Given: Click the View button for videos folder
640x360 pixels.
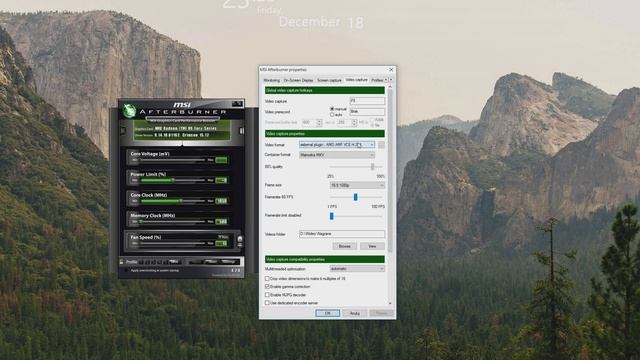Looking at the screenshot, I should pos(372,246).
